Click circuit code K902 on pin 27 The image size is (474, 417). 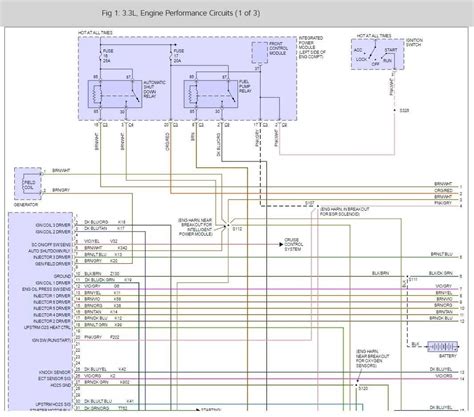click(x=124, y=382)
